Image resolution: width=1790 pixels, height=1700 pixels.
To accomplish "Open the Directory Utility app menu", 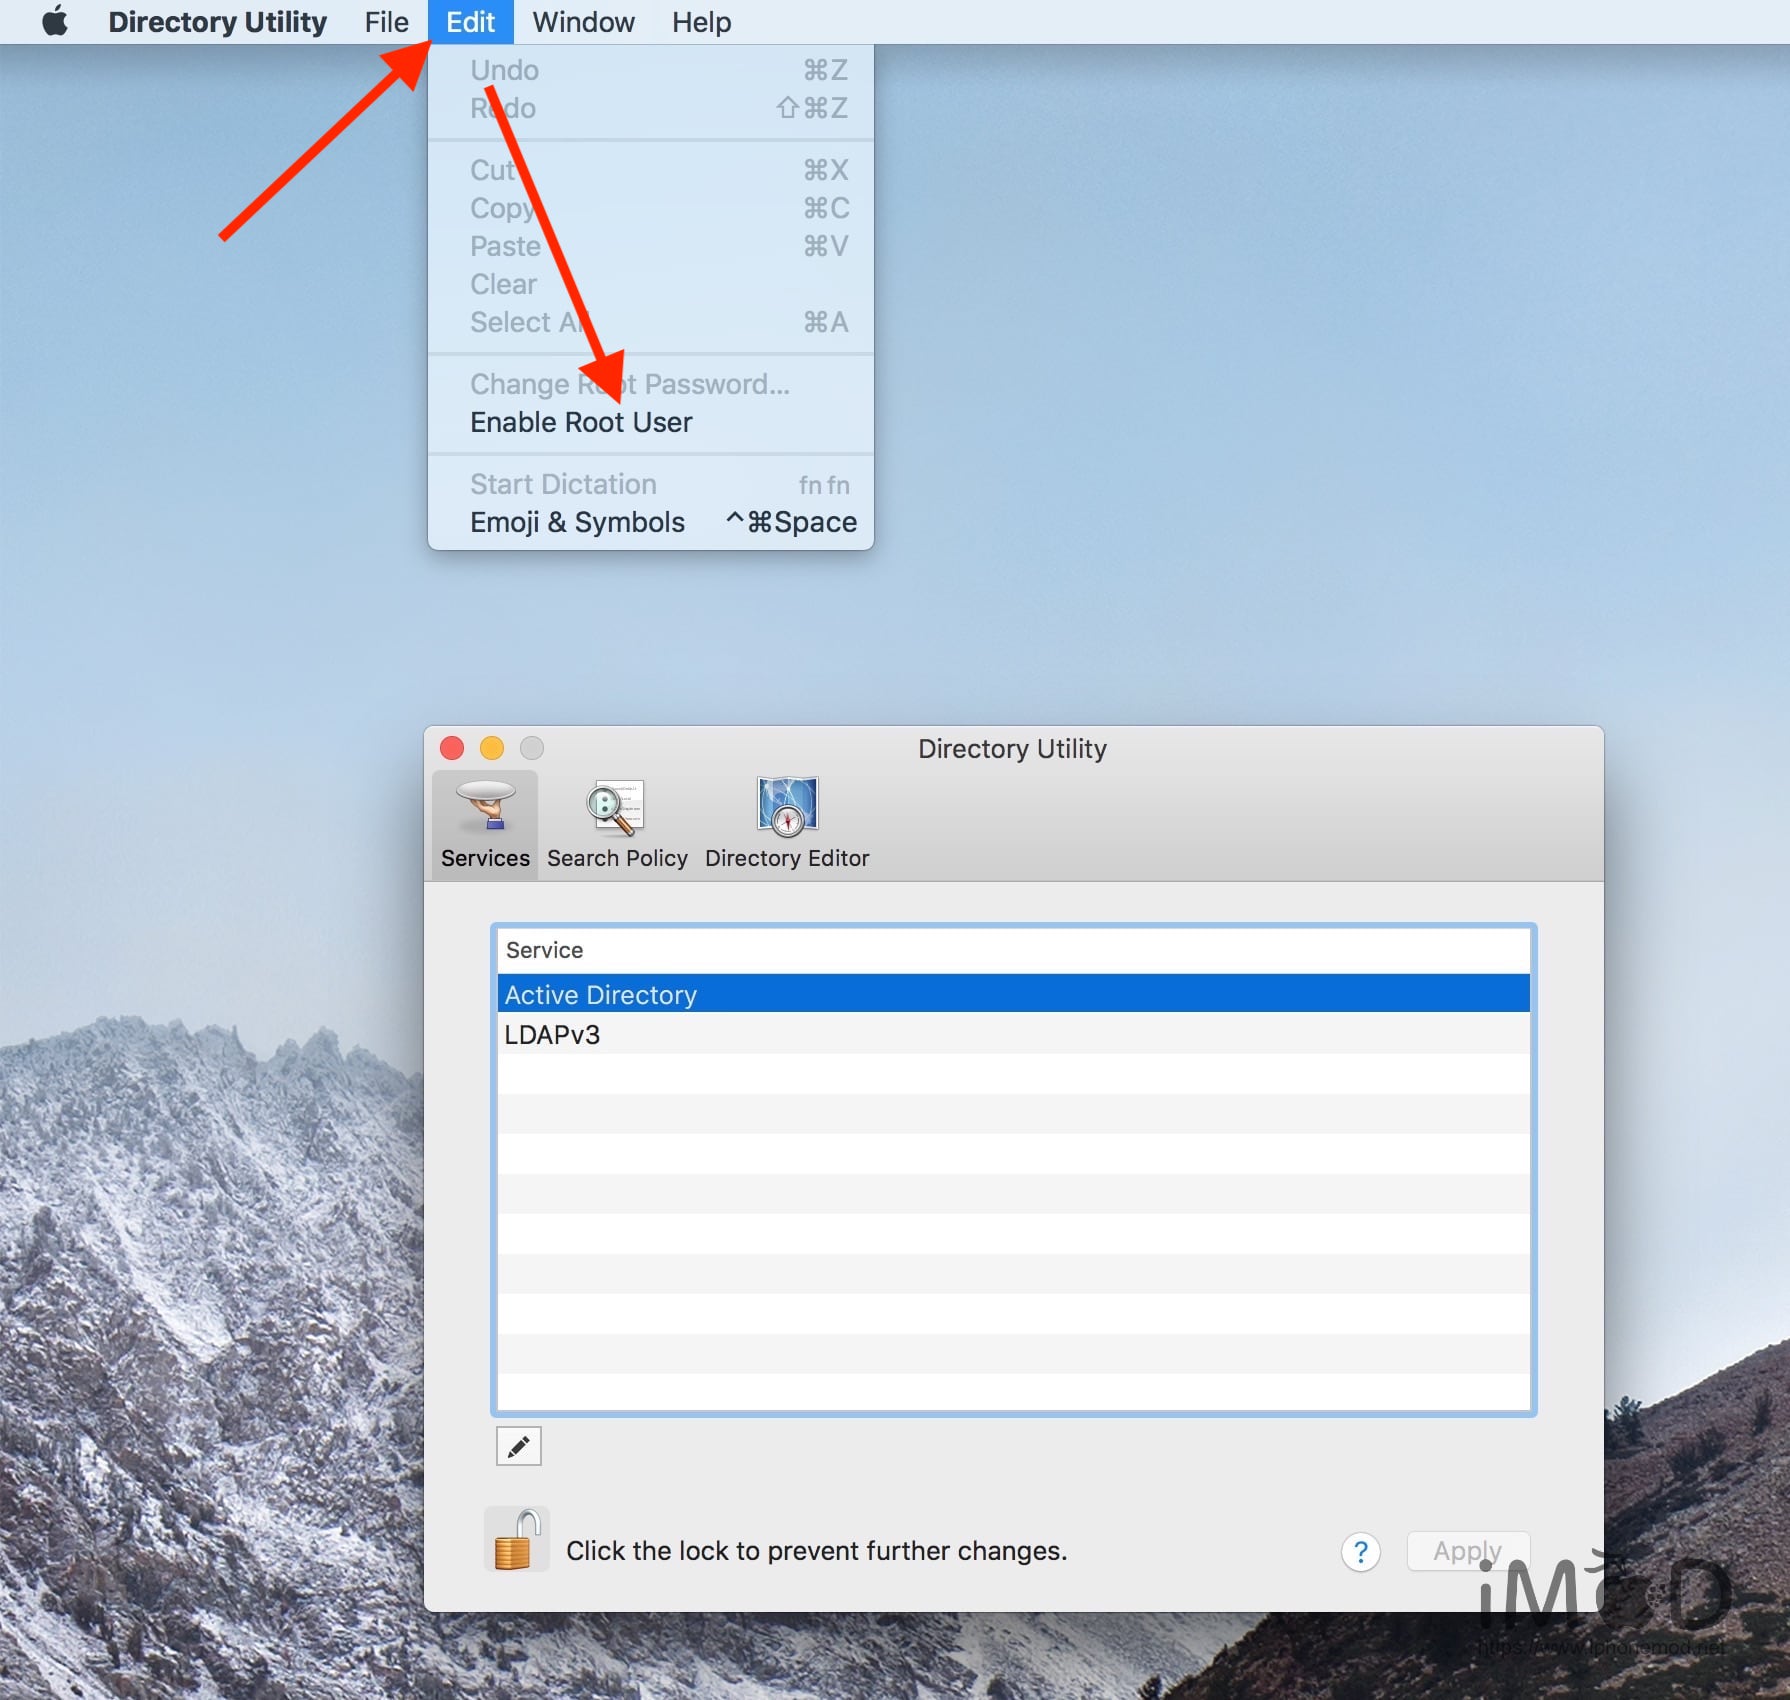I will coord(217,22).
